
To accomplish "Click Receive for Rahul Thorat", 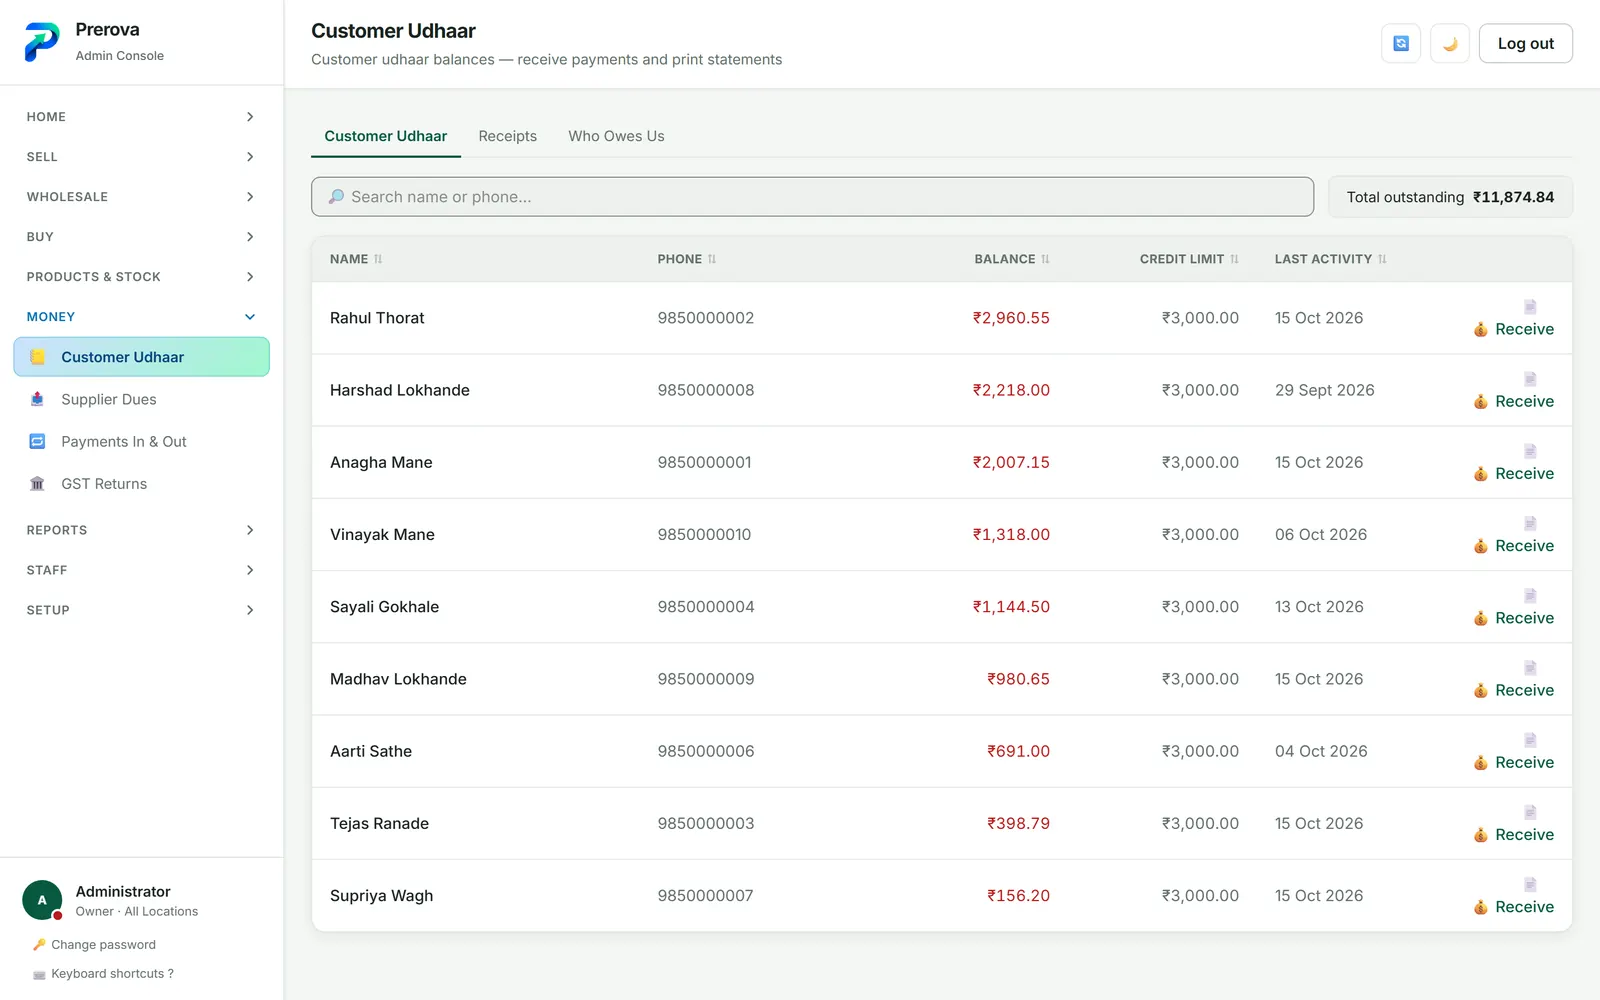I will (1513, 329).
